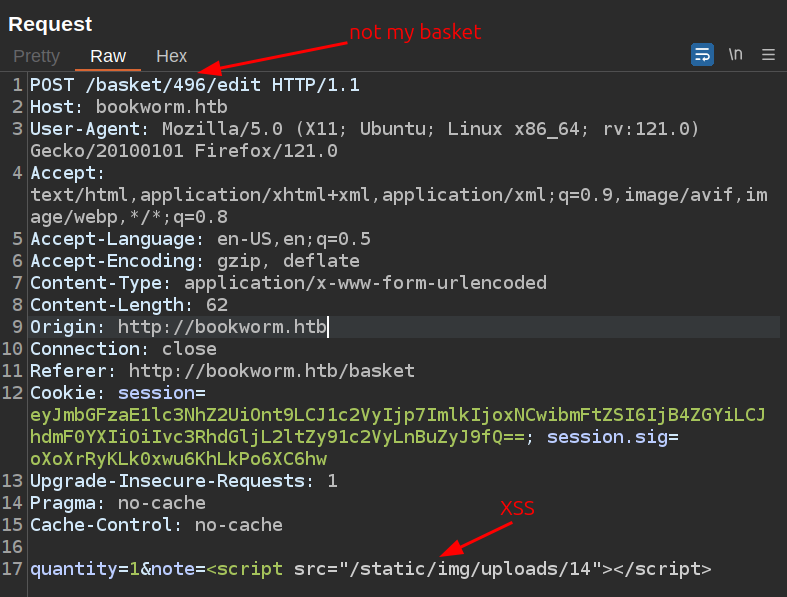Click the Cookie: session= text
787x597 pixels.
(118, 393)
